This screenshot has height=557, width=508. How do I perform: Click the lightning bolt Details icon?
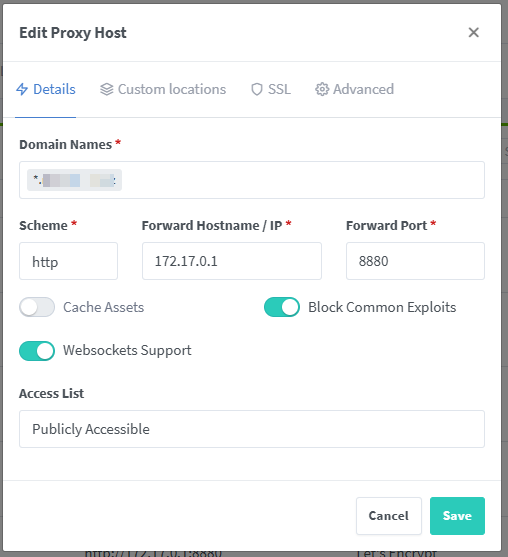22,89
